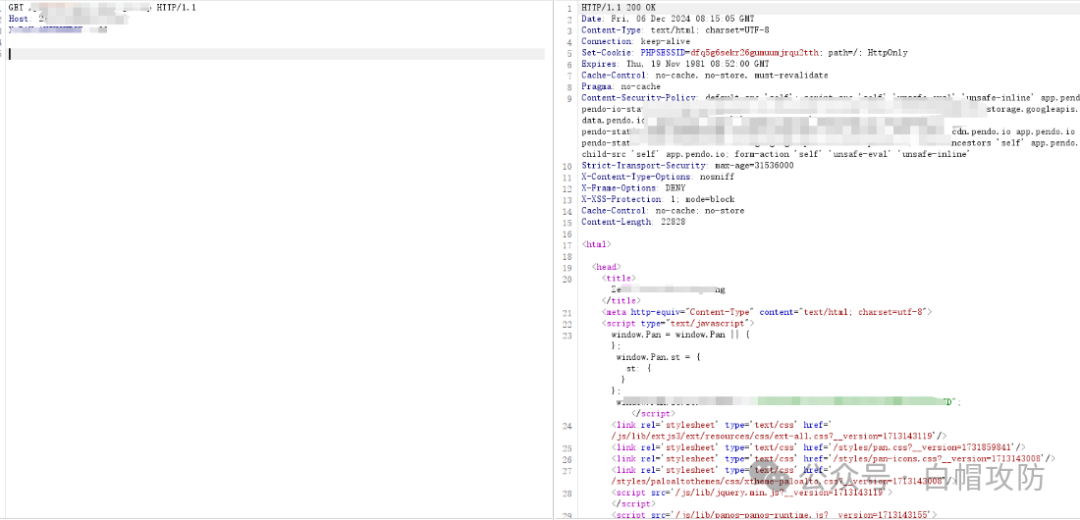Click response line number 9
Screen dimensions: 1080x520
(570, 98)
